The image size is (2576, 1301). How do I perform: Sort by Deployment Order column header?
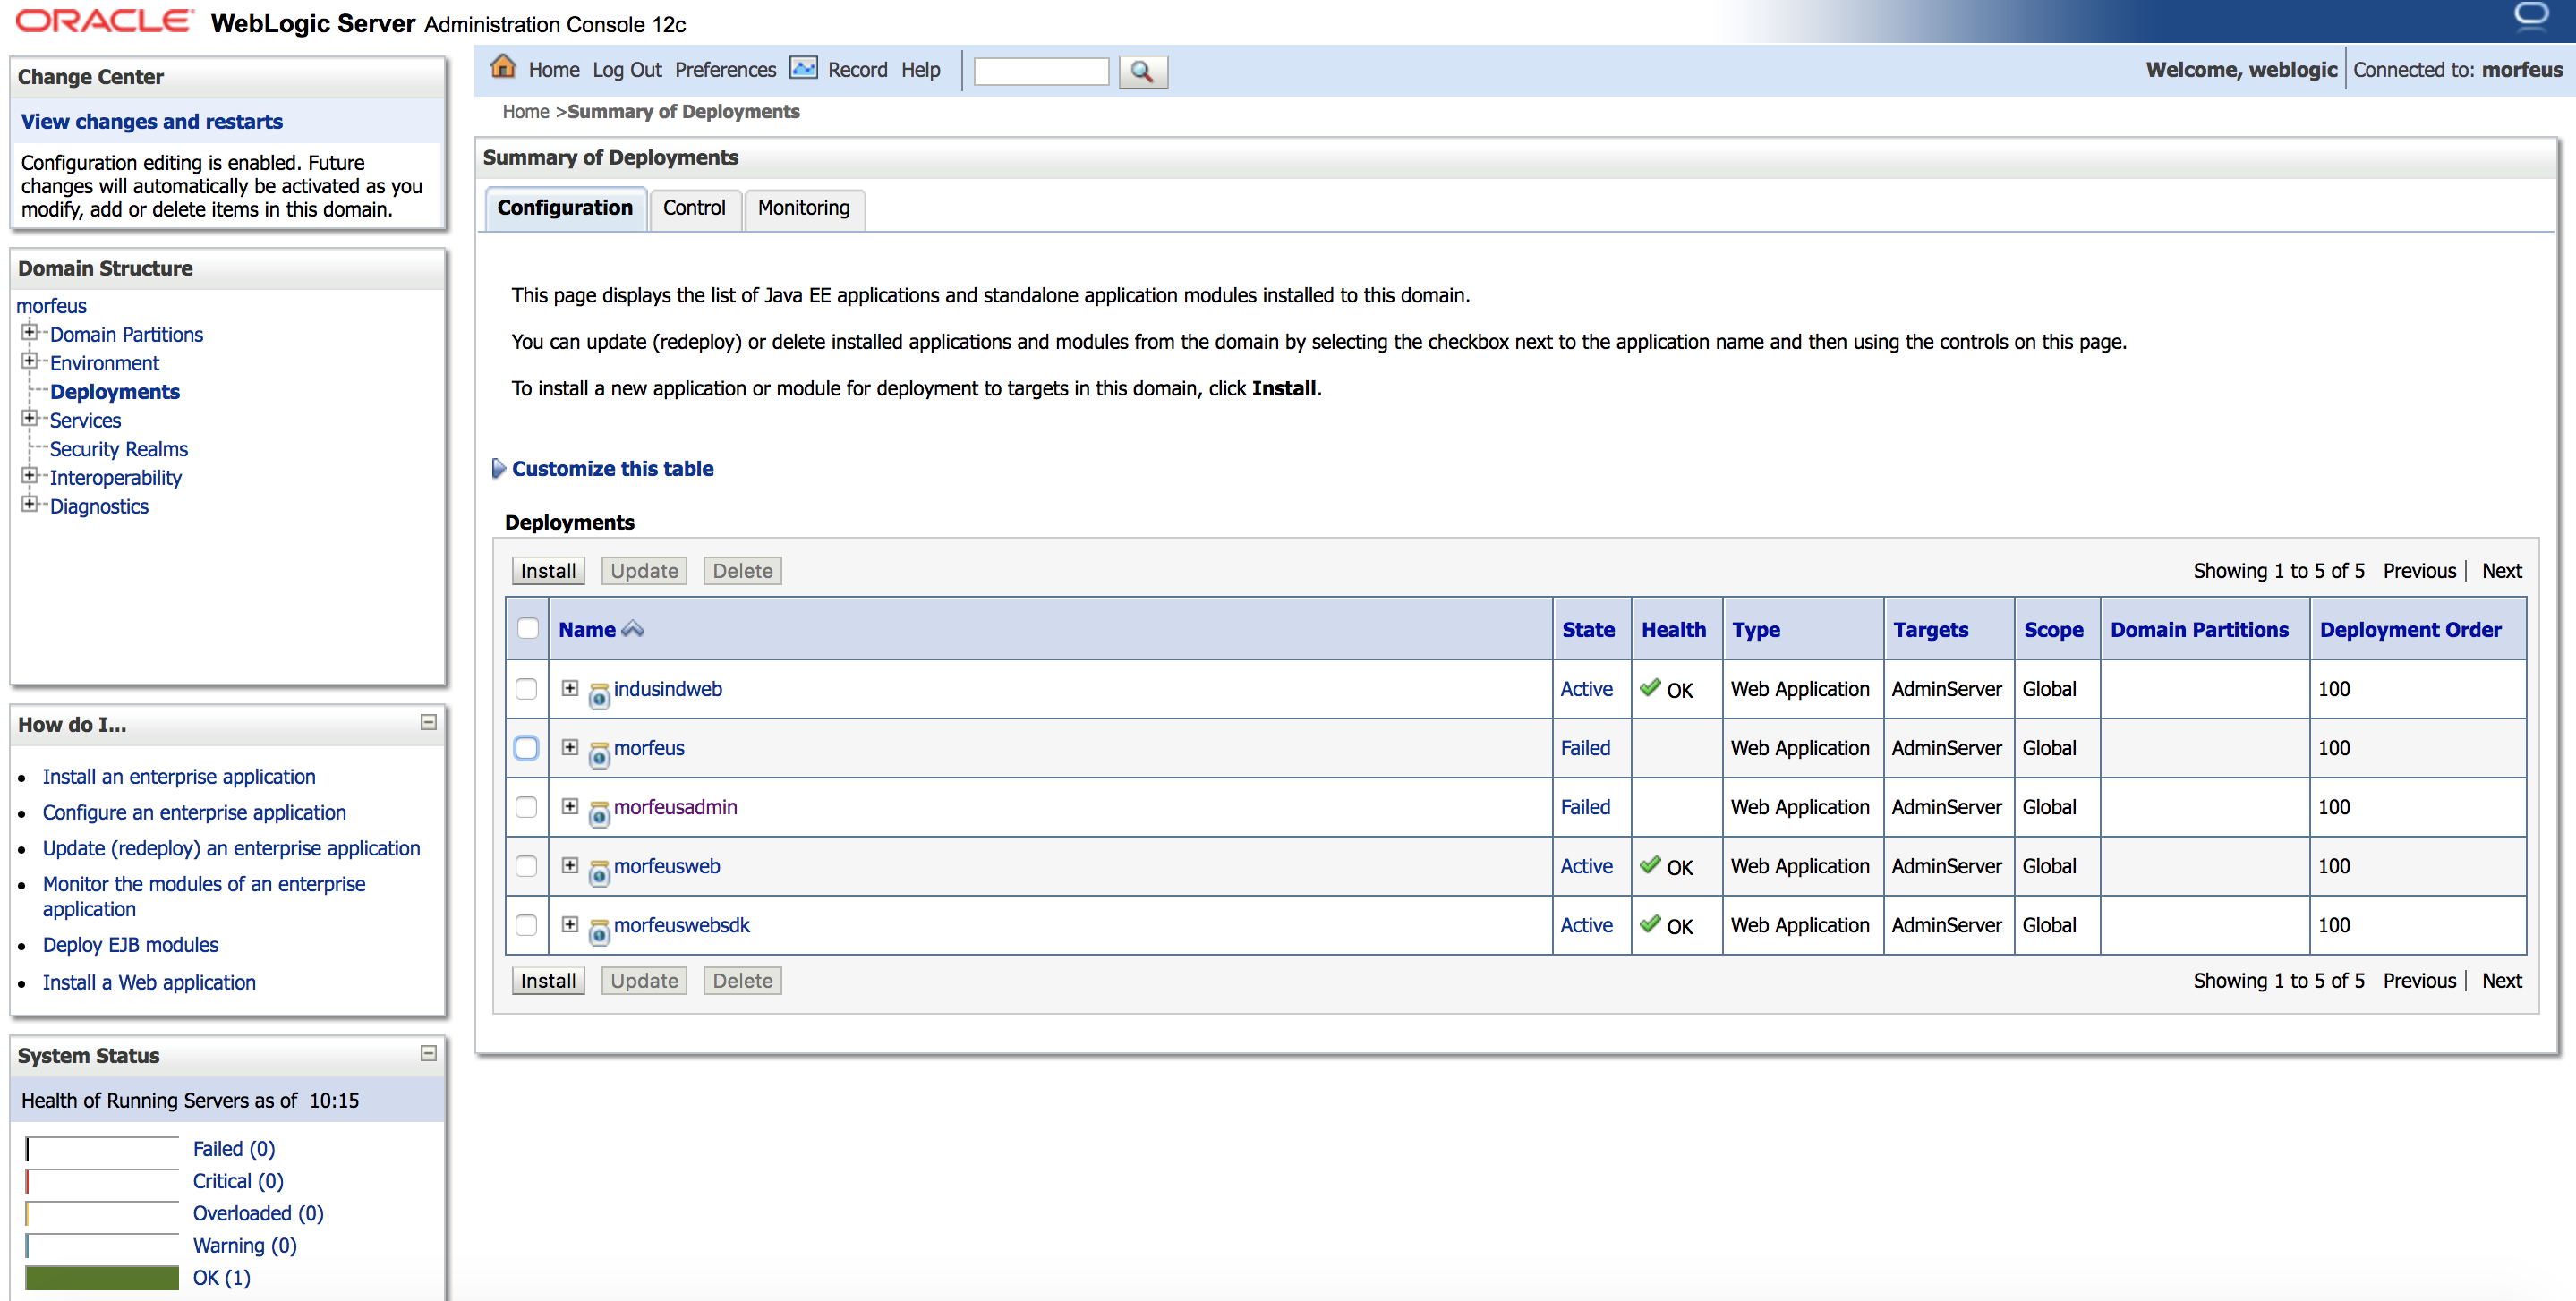[2410, 630]
